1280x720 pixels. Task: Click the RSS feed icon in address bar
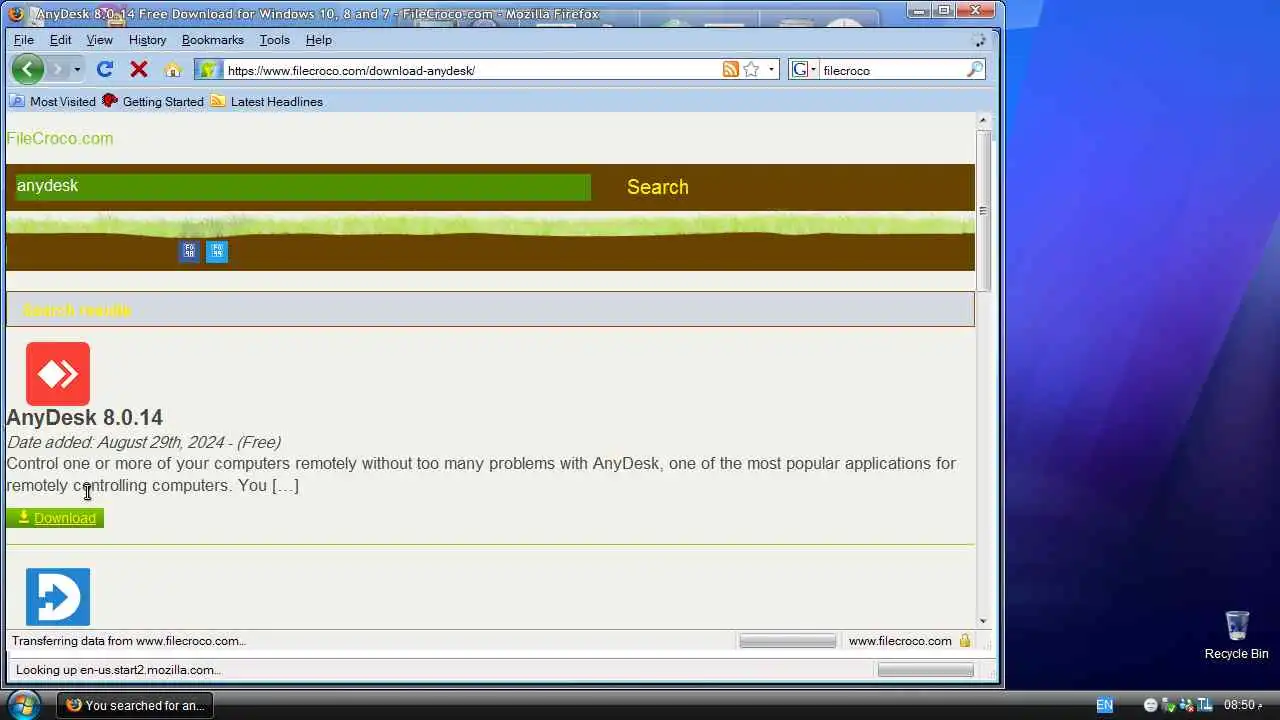pos(731,70)
